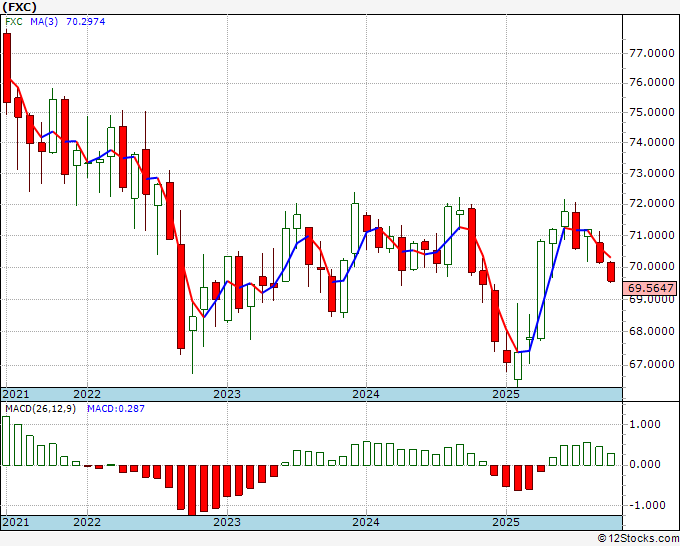Click the 67.0000 price axis label
680x546 pixels.
click(652, 364)
